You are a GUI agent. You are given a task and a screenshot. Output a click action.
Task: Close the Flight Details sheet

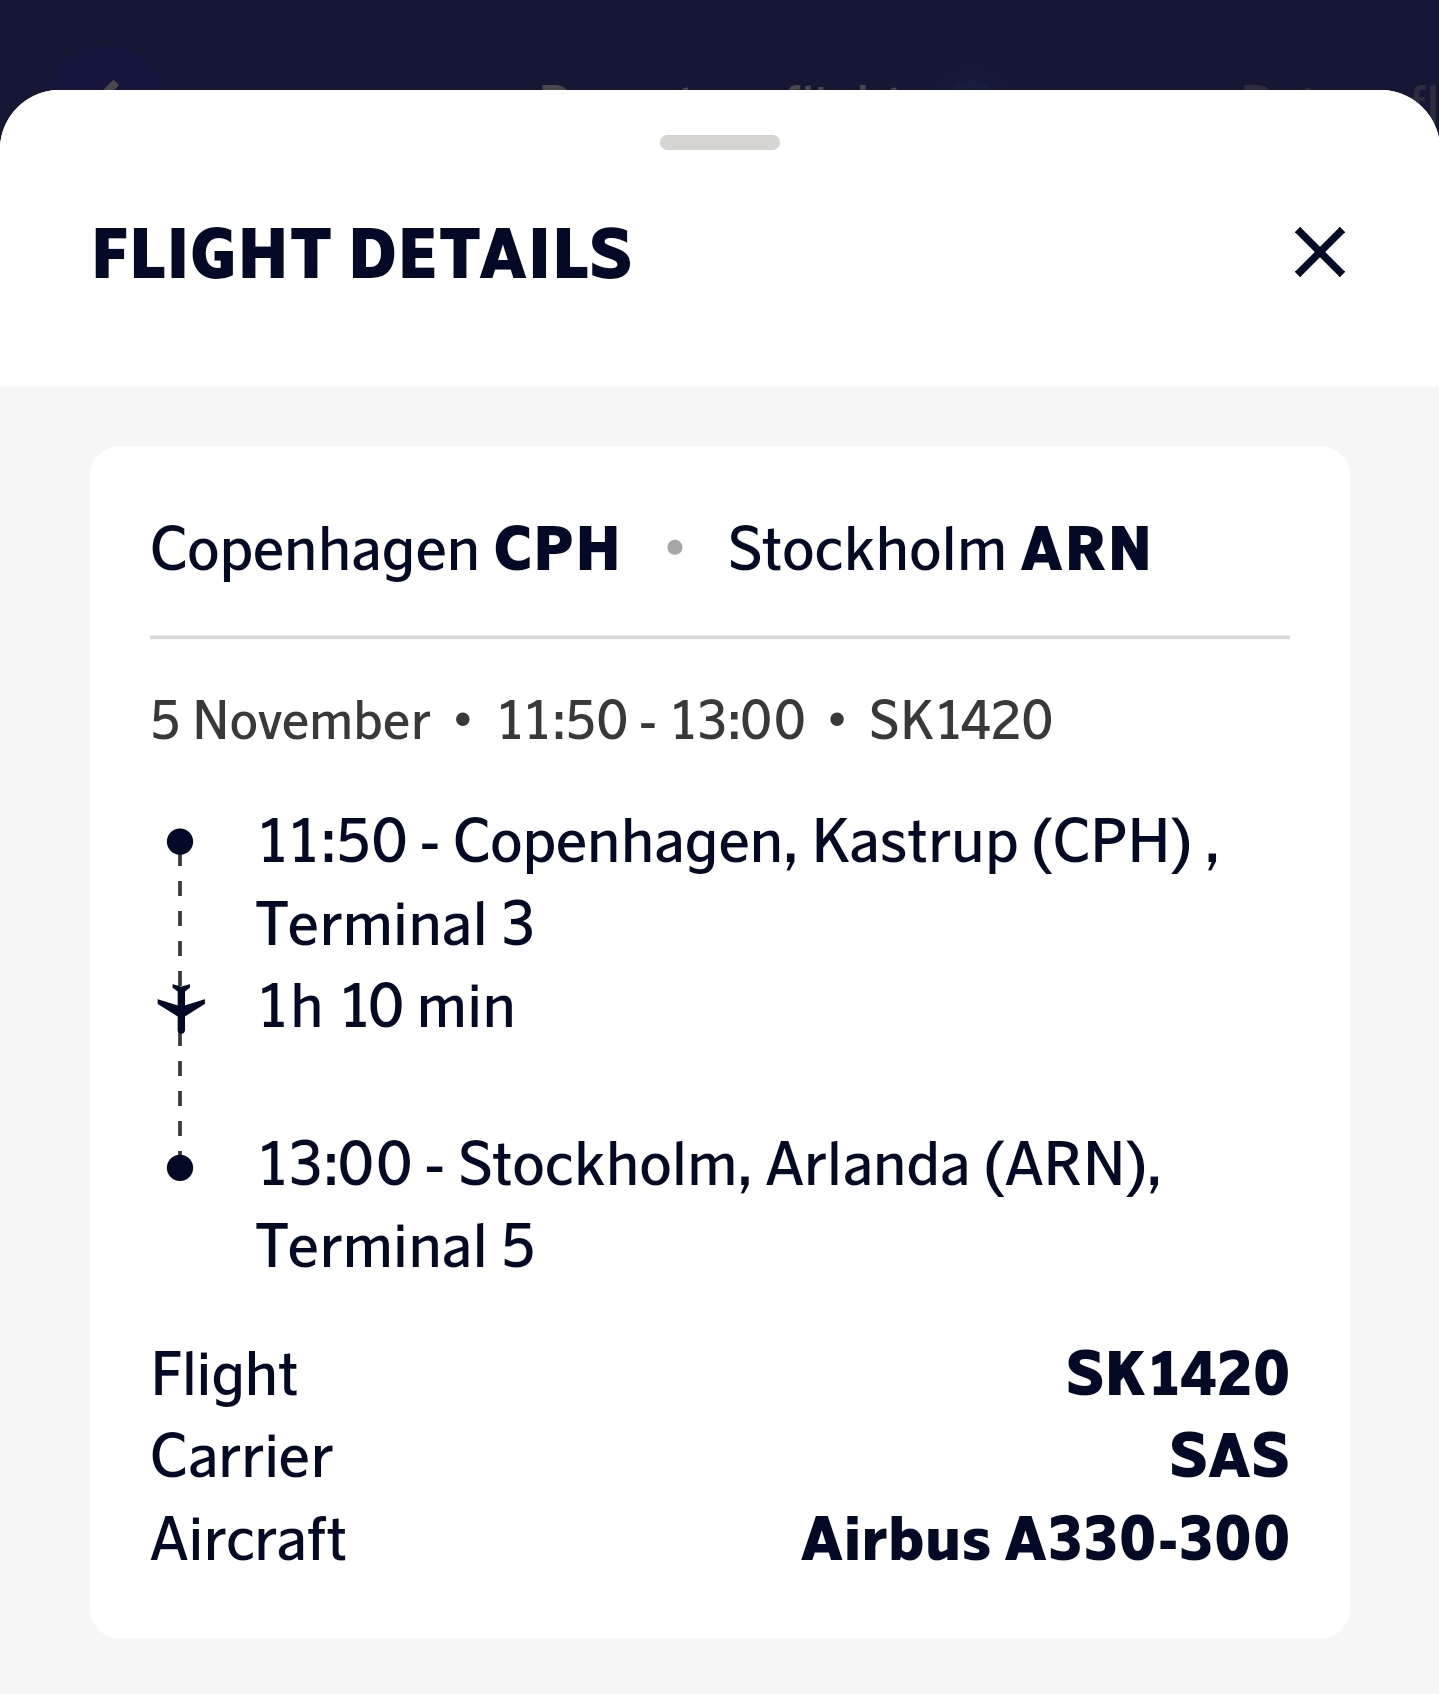point(1319,252)
